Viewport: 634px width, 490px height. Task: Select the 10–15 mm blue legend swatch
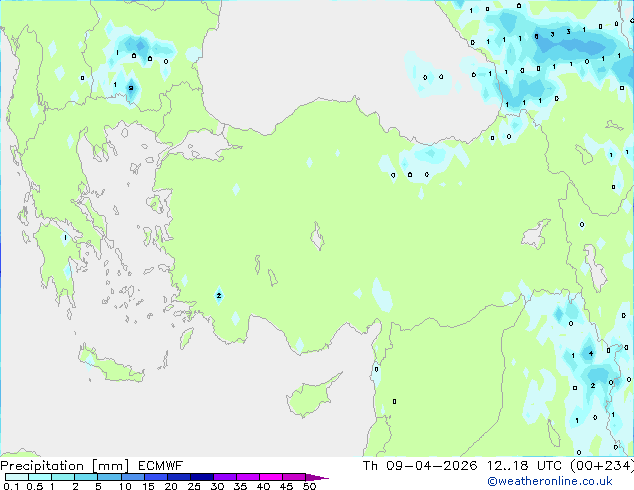[132, 477]
